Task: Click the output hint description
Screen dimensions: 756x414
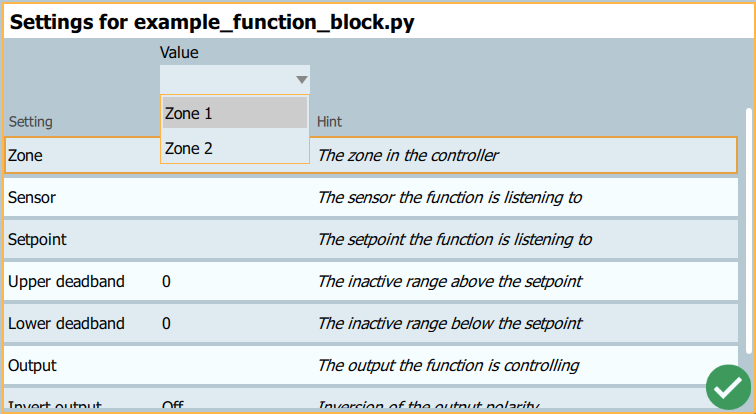Action: (448, 366)
